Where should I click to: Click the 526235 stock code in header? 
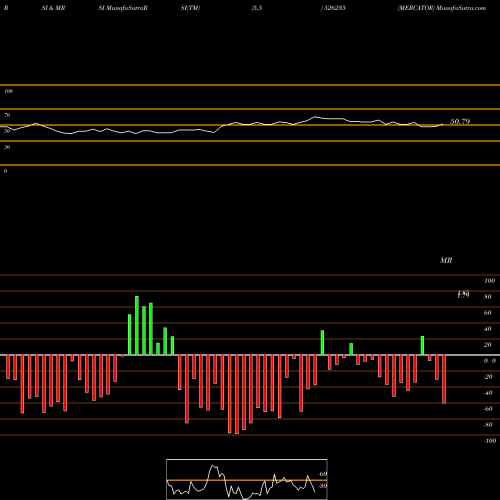click(x=334, y=8)
